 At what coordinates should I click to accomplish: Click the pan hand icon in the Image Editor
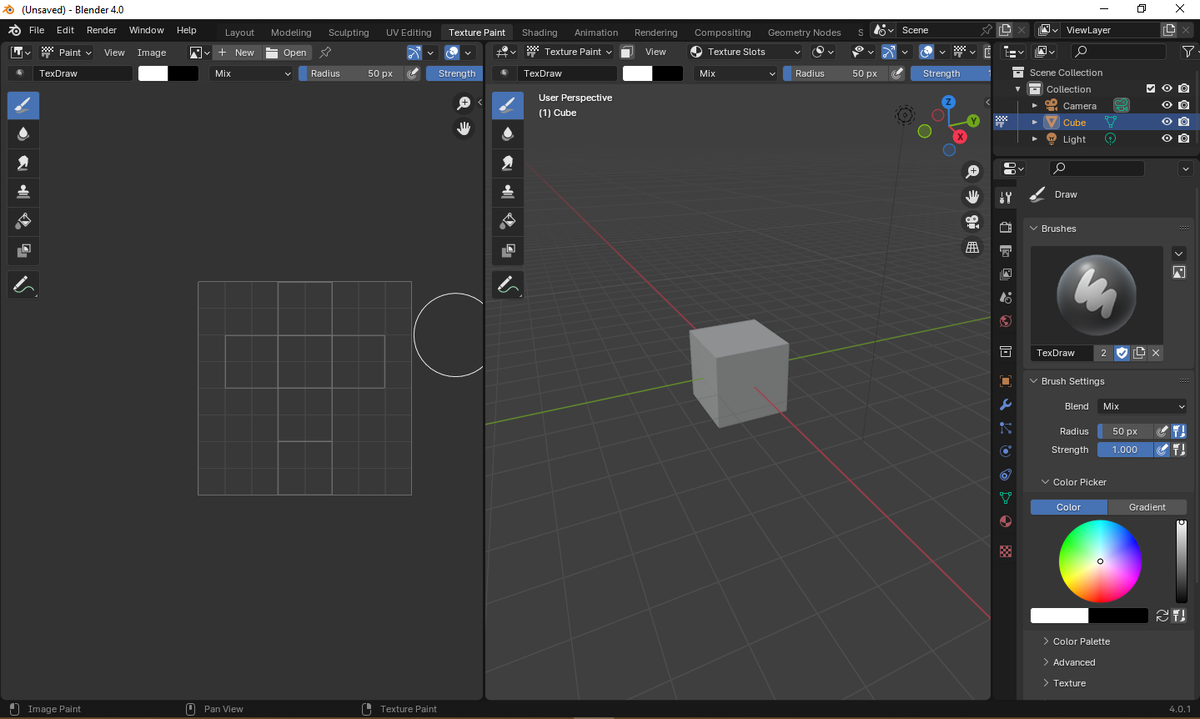point(464,128)
